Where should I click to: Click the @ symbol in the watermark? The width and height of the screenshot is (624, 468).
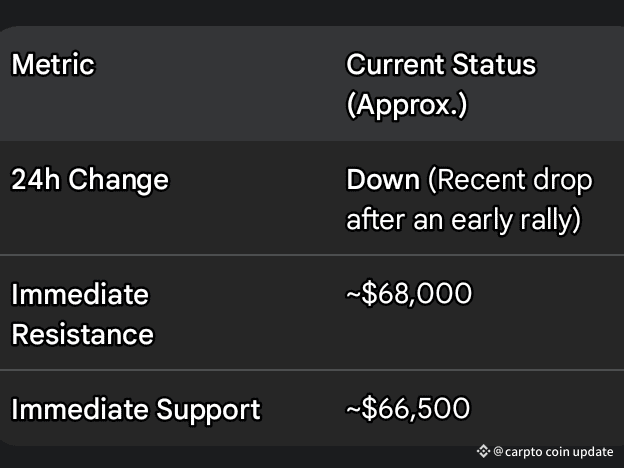point(498,451)
